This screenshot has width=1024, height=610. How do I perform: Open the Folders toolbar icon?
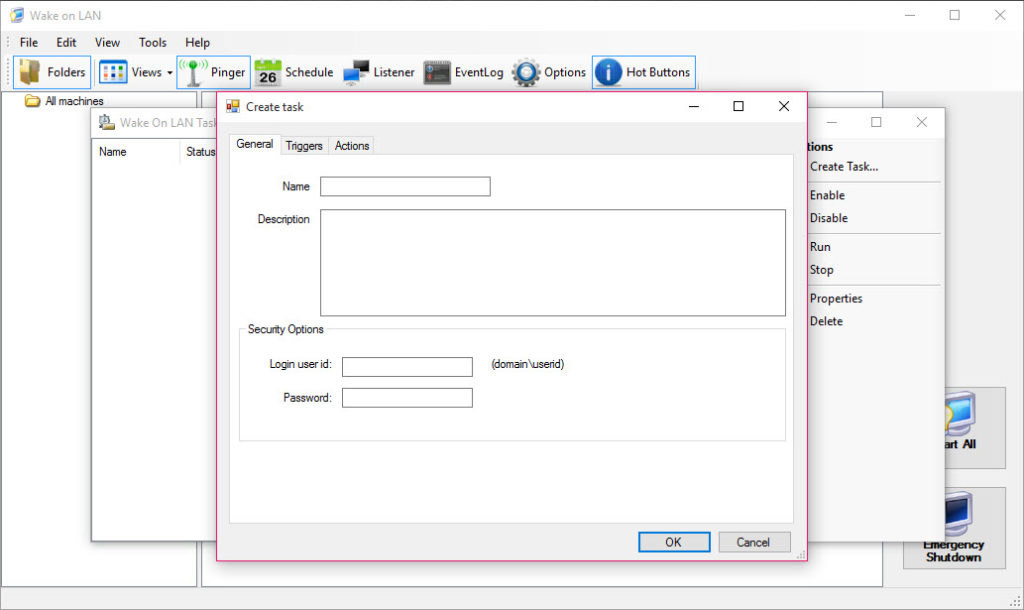[x=29, y=72]
